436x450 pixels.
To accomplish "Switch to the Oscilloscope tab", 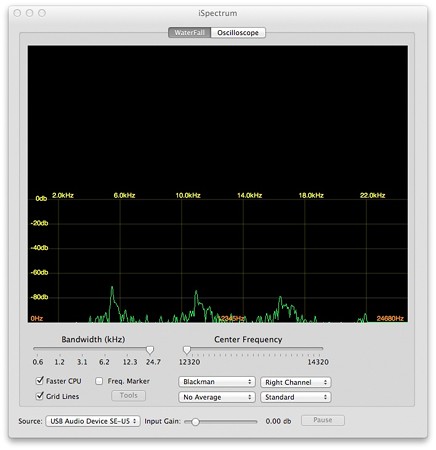I will [238, 33].
